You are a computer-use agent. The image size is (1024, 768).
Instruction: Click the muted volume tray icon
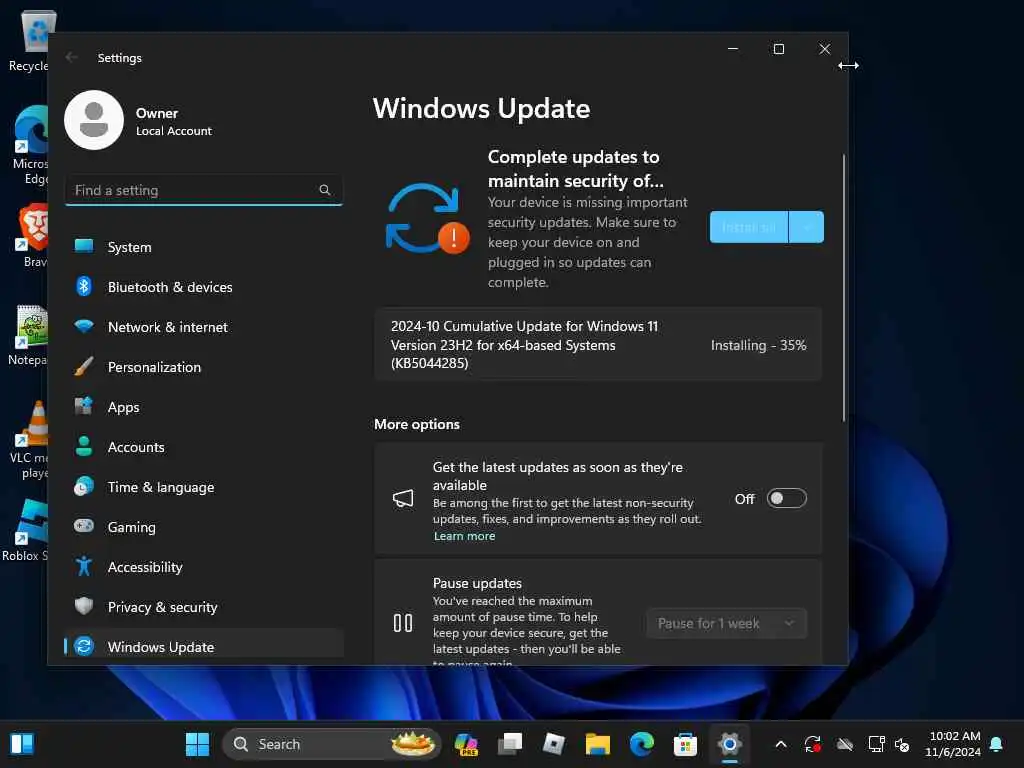coord(902,744)
